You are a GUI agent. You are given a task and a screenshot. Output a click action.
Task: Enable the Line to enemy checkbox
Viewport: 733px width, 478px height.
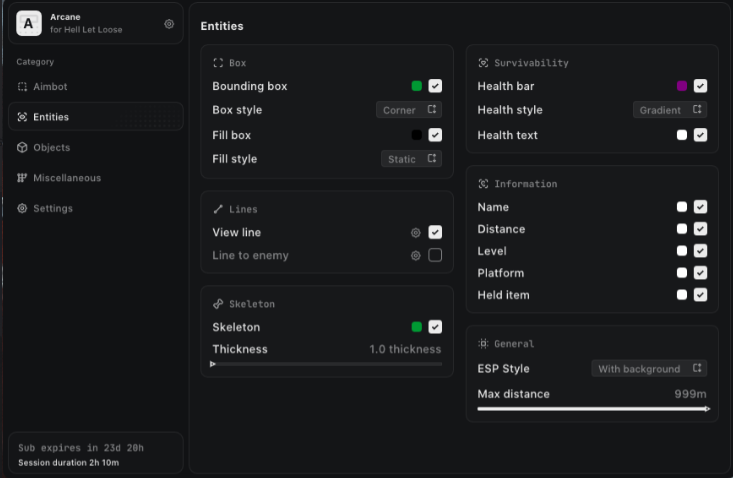[x=435, y=256]
